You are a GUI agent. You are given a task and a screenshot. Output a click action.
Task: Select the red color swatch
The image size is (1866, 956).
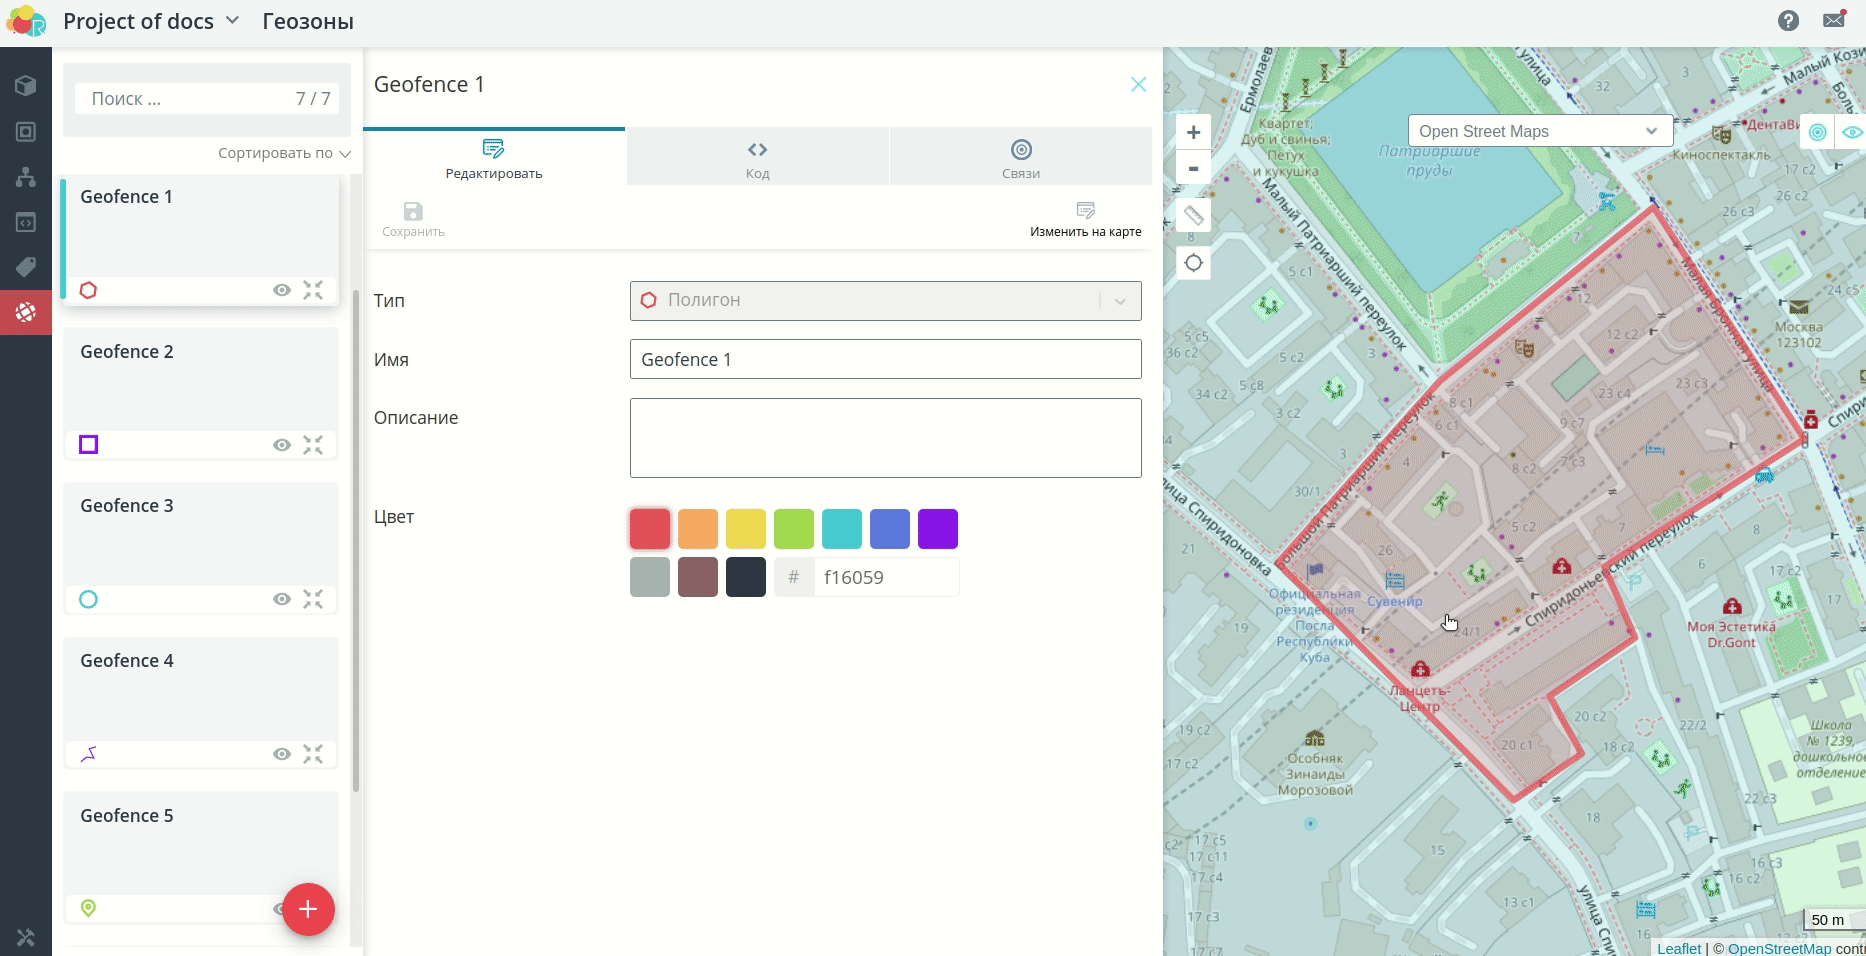(650, 529)
